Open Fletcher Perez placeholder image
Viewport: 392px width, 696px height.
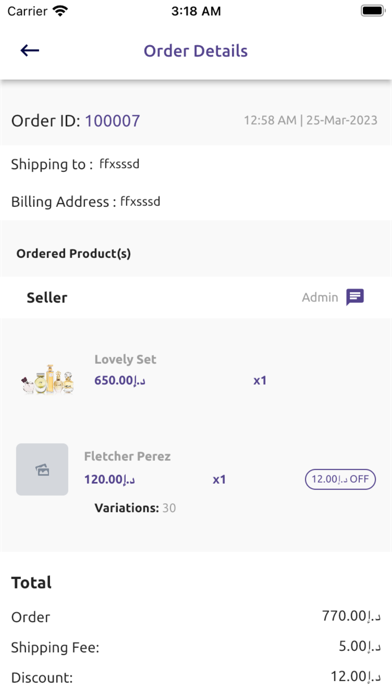[x=42, y=469]
